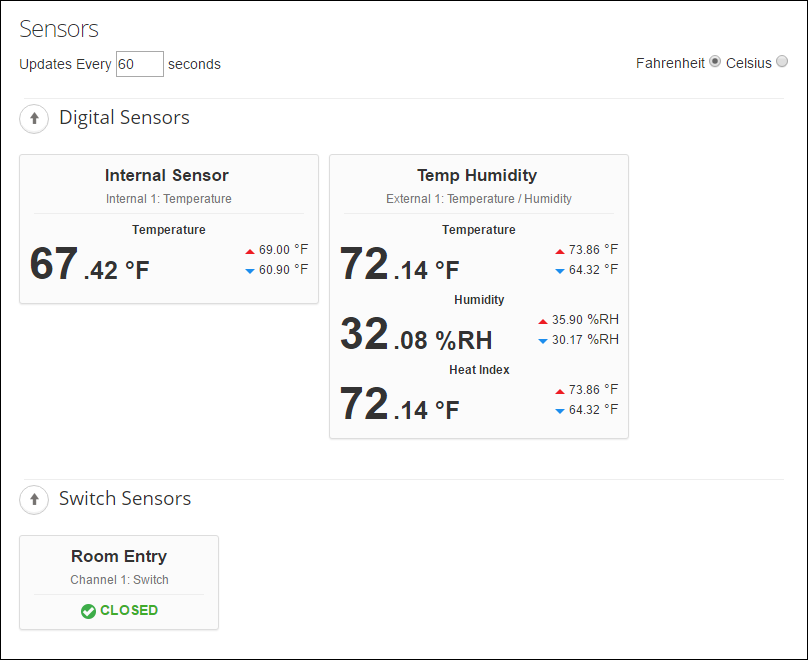Click Temp Humidity red high-temperature arrow
Image resolution: width=808 pixels, height=660 pixels.
560,250
